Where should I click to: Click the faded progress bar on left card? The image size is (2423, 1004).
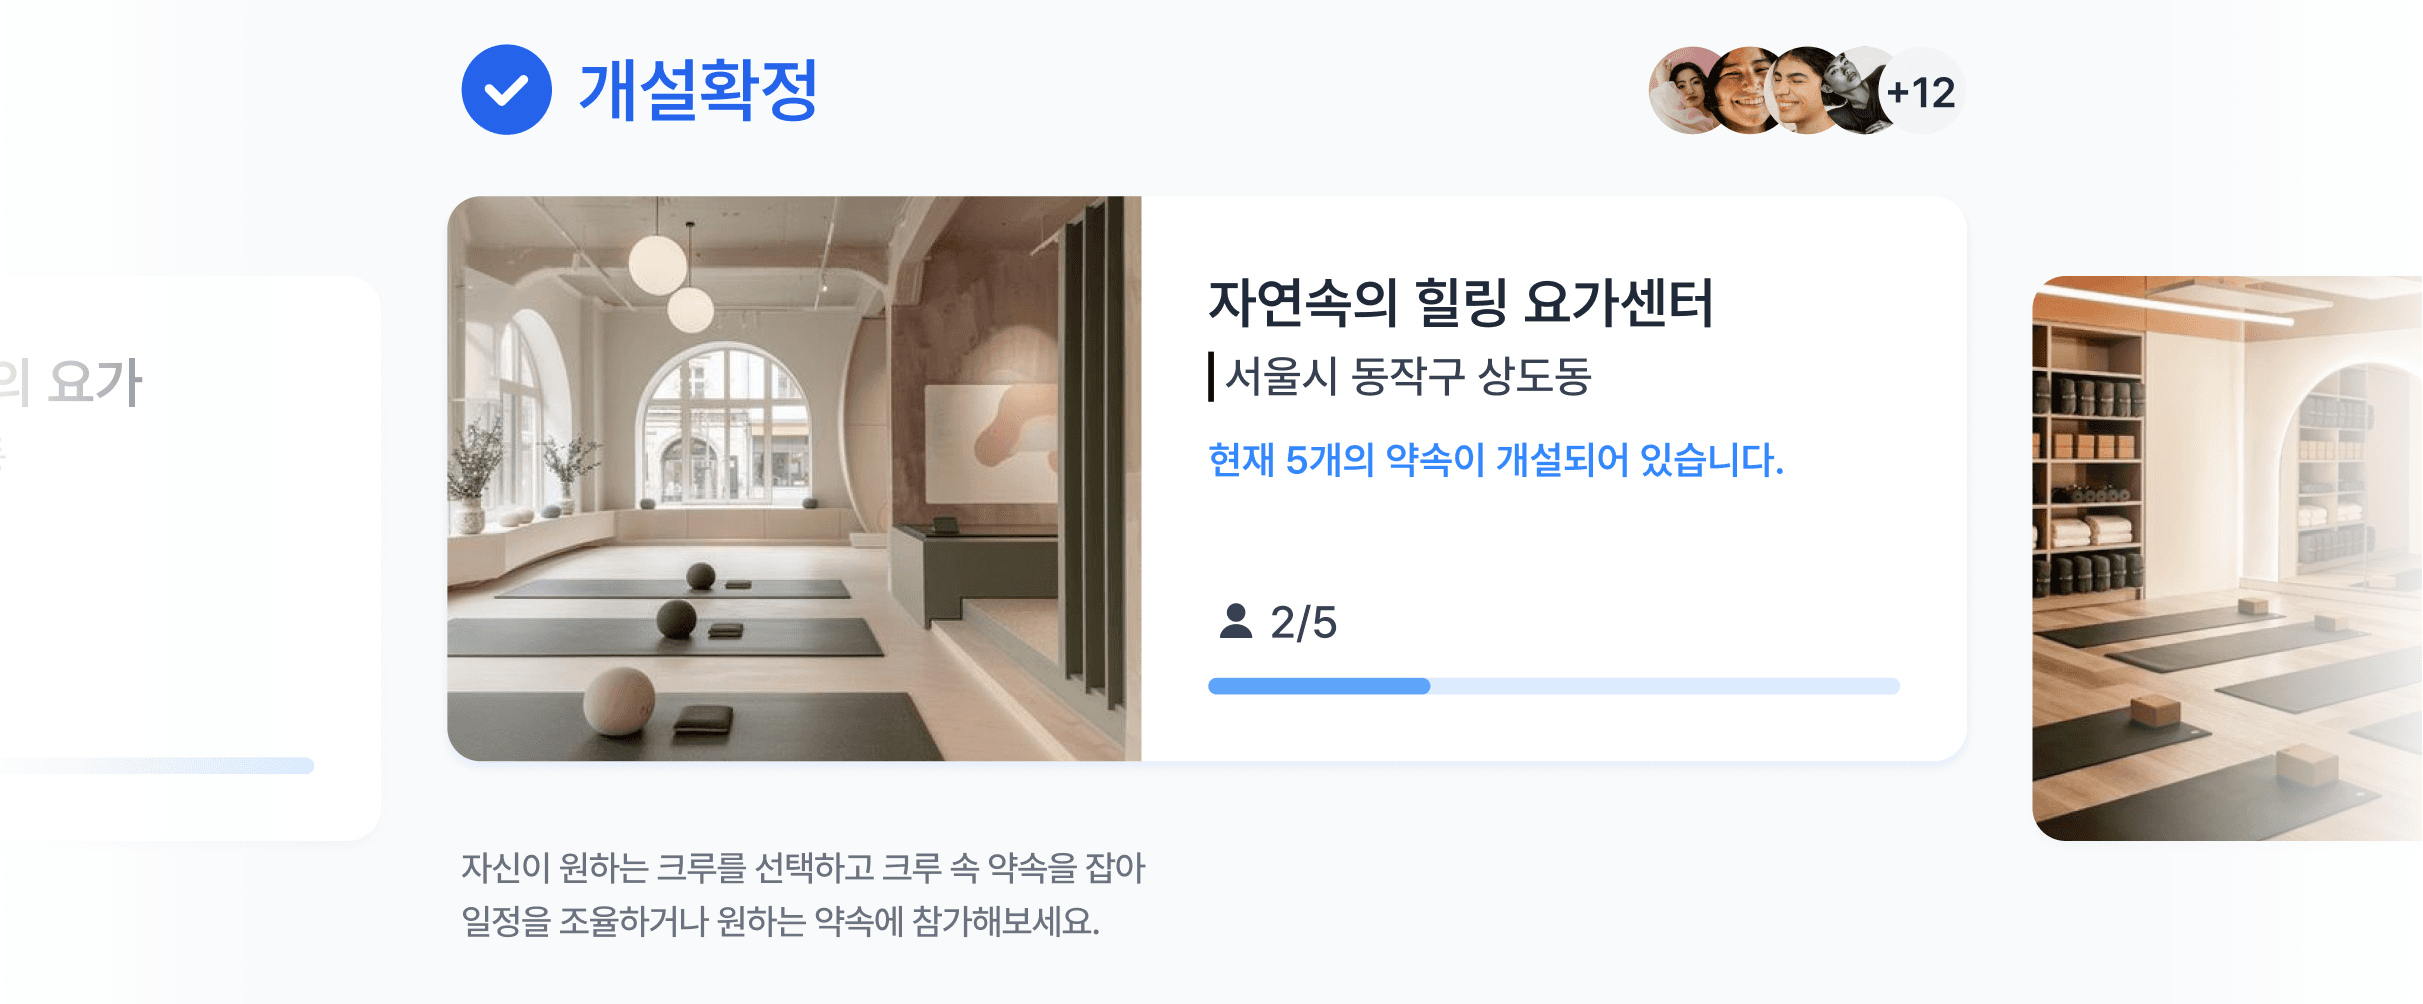tap(157, 766)
